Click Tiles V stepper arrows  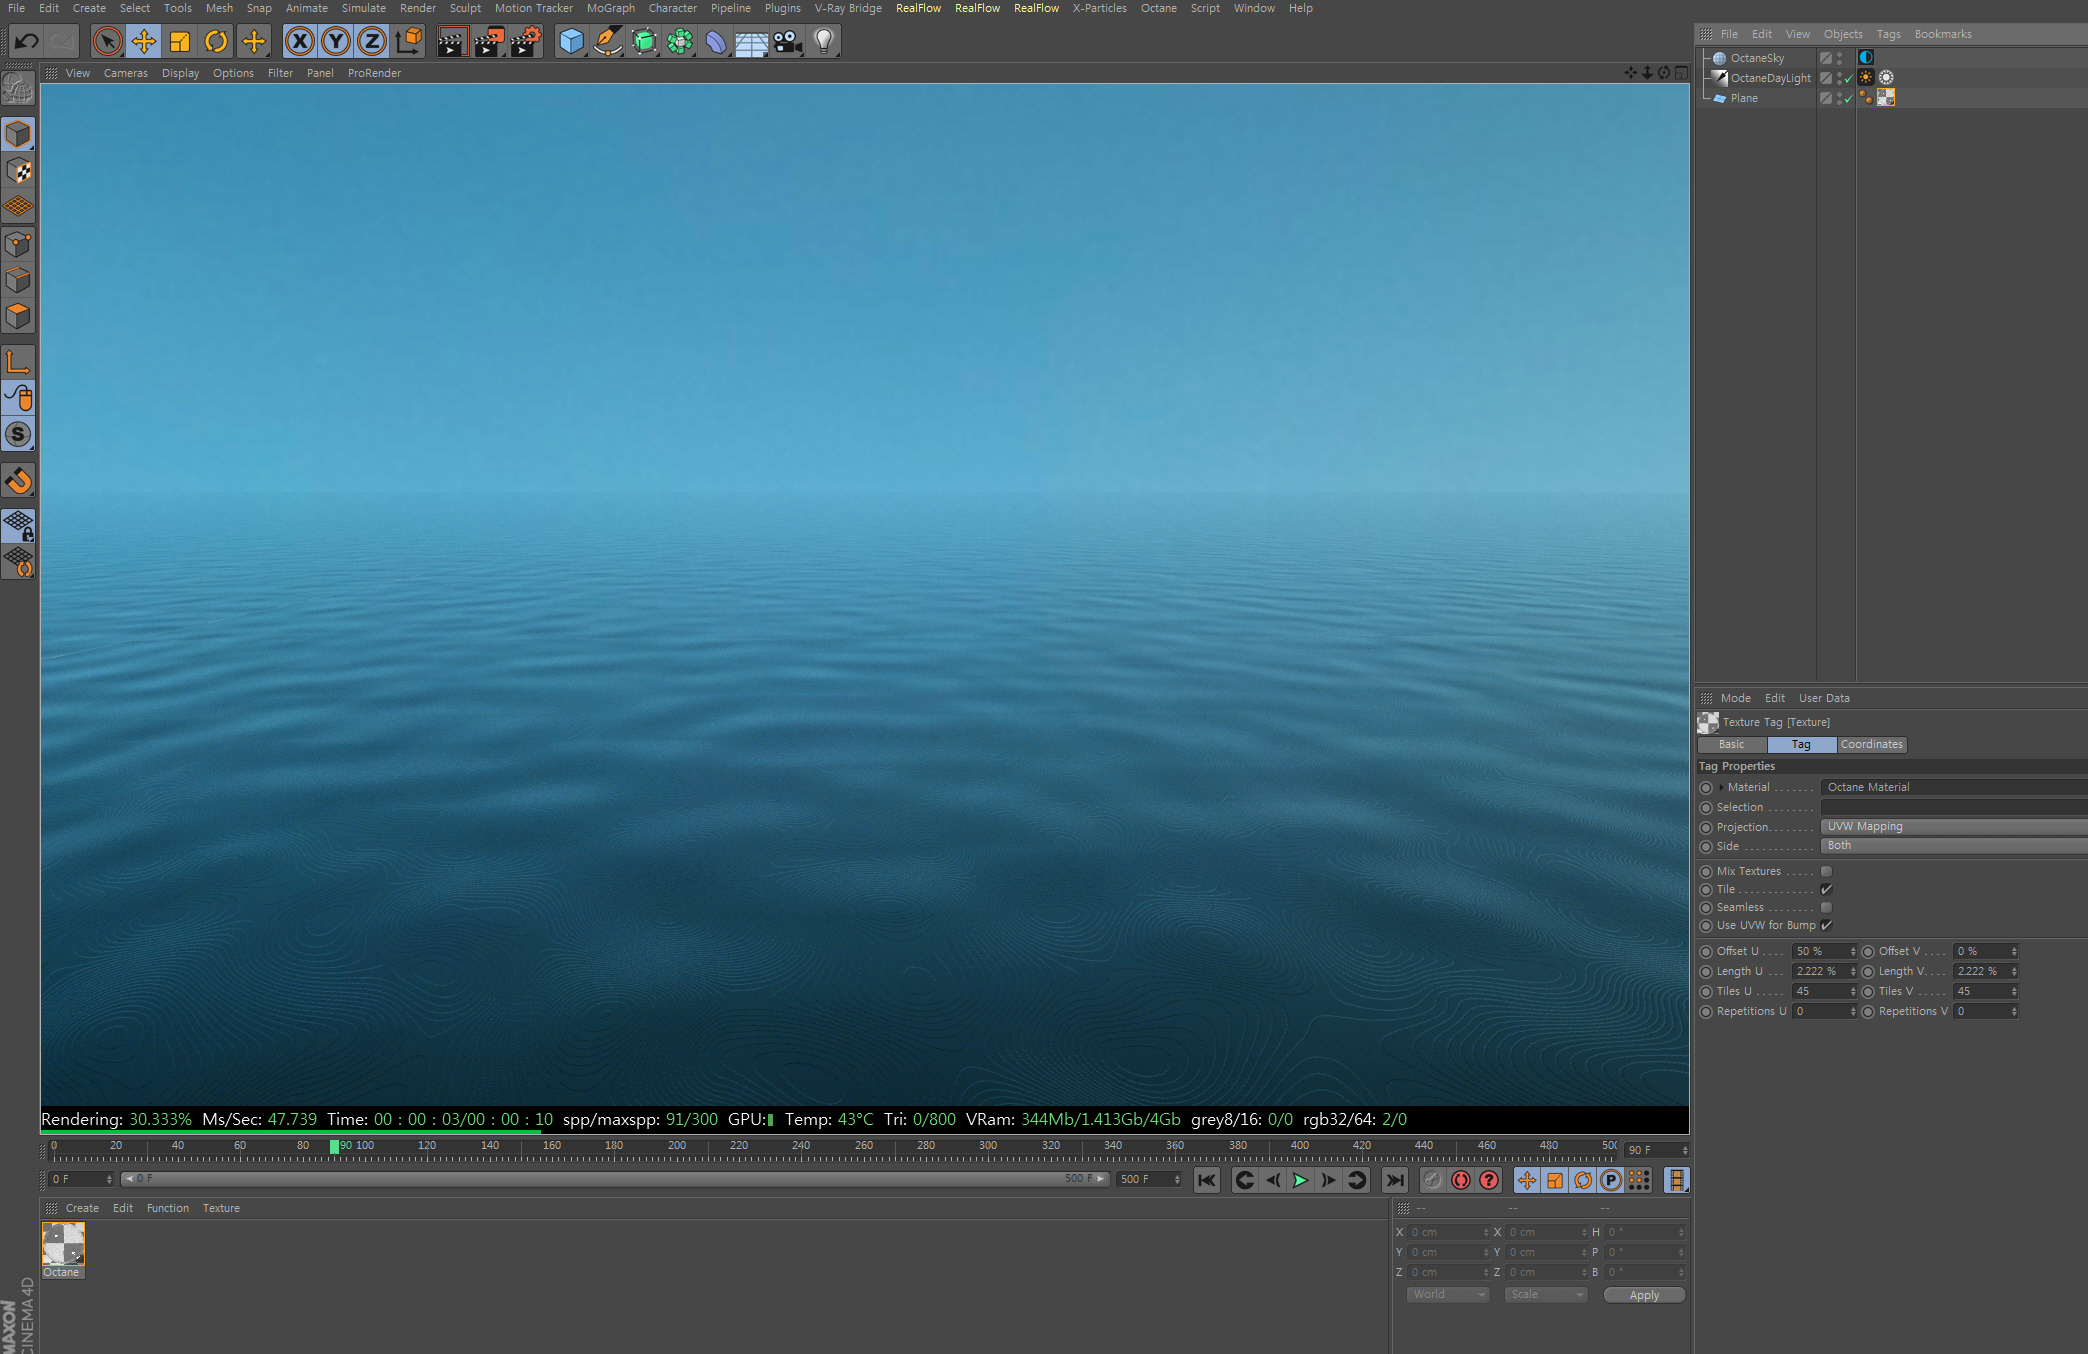click(2014, 991)
